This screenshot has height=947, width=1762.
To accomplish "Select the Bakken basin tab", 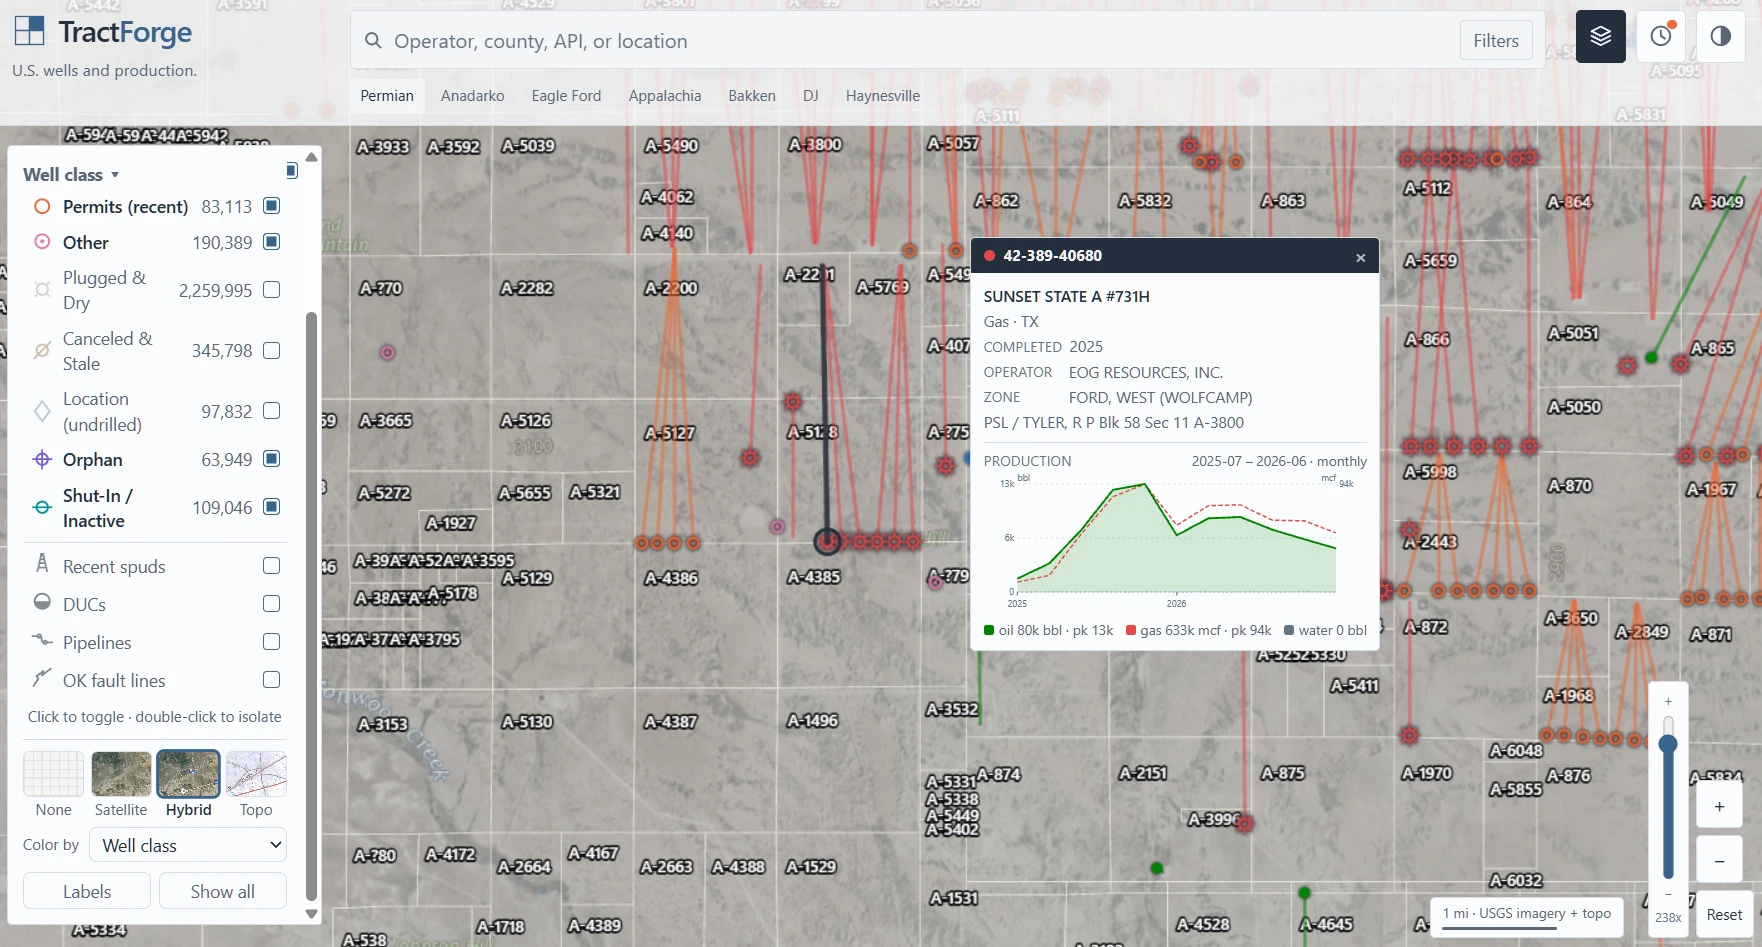I will (752, 96).
